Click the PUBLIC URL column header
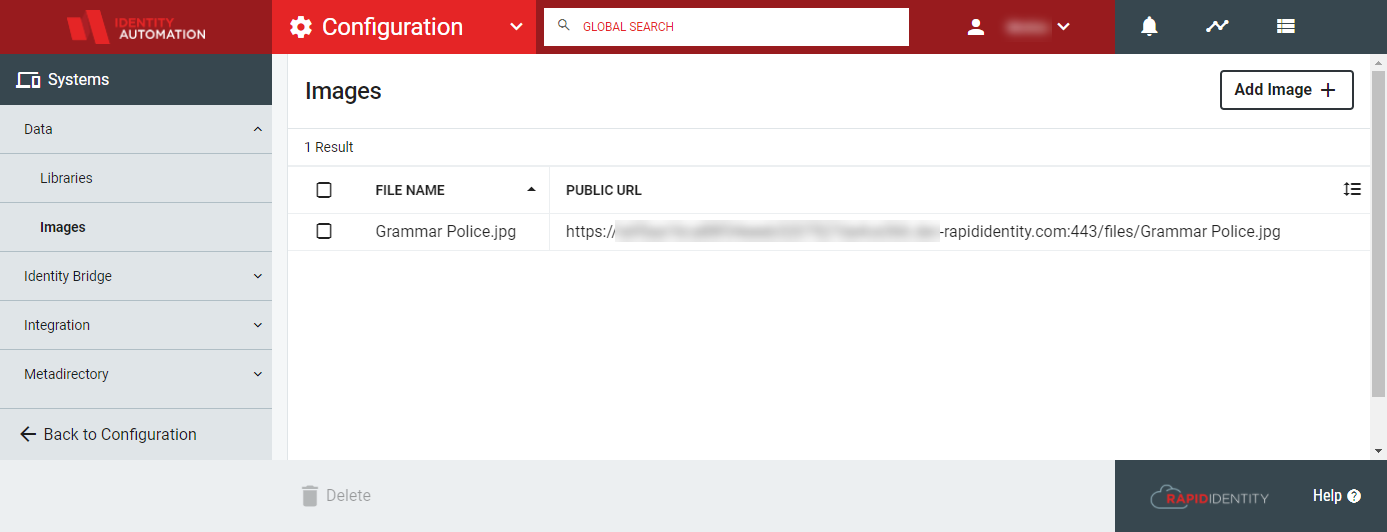 click(x=604, y=190)
